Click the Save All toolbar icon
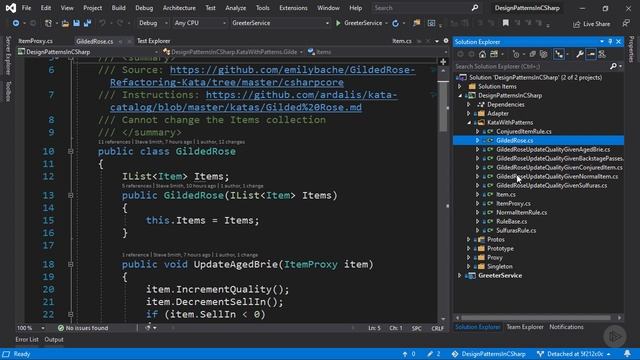 pyautogui.click(x=87, y=23)
